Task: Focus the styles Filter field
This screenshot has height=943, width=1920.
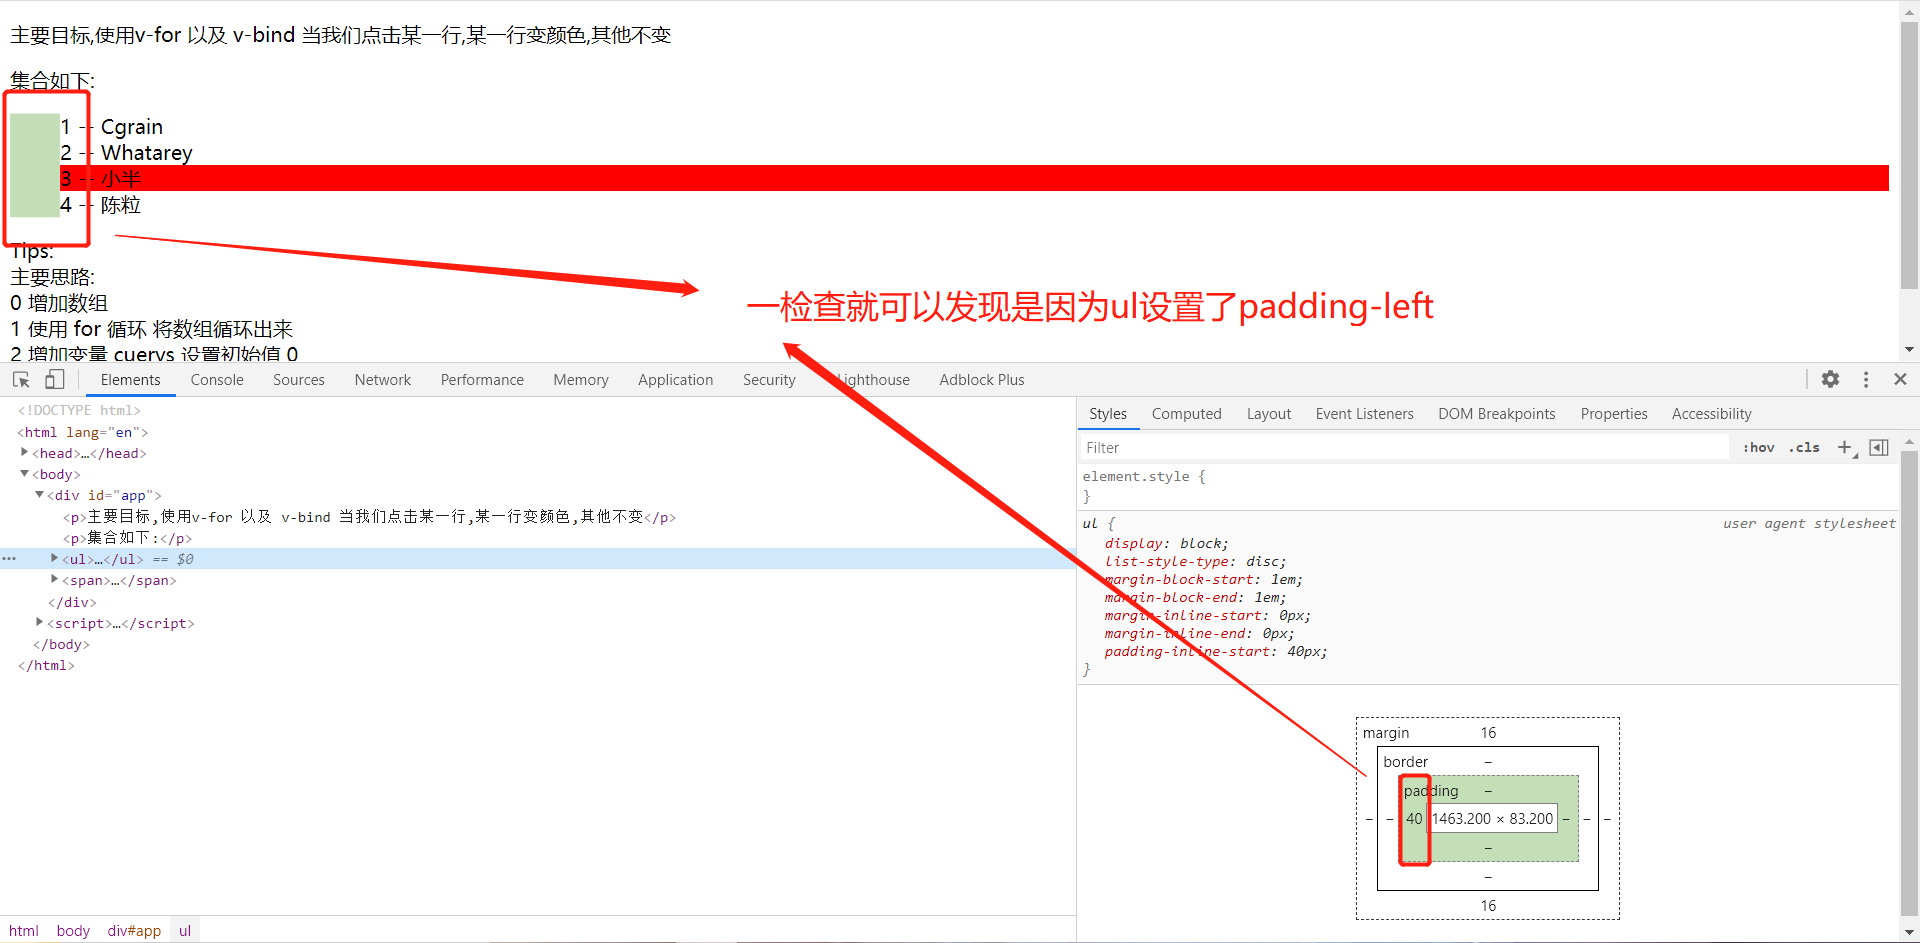Action: (x=1405, y=448)
